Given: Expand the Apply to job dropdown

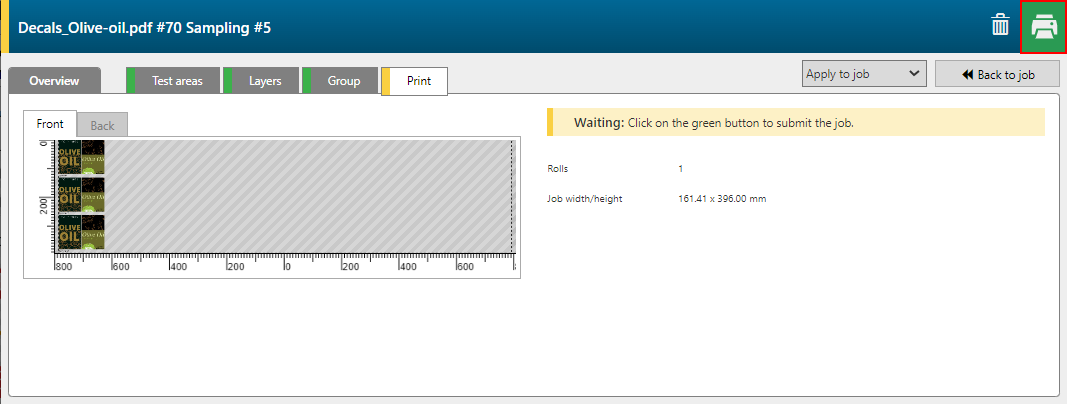Looking at the screenshot, I should [864, 74].
